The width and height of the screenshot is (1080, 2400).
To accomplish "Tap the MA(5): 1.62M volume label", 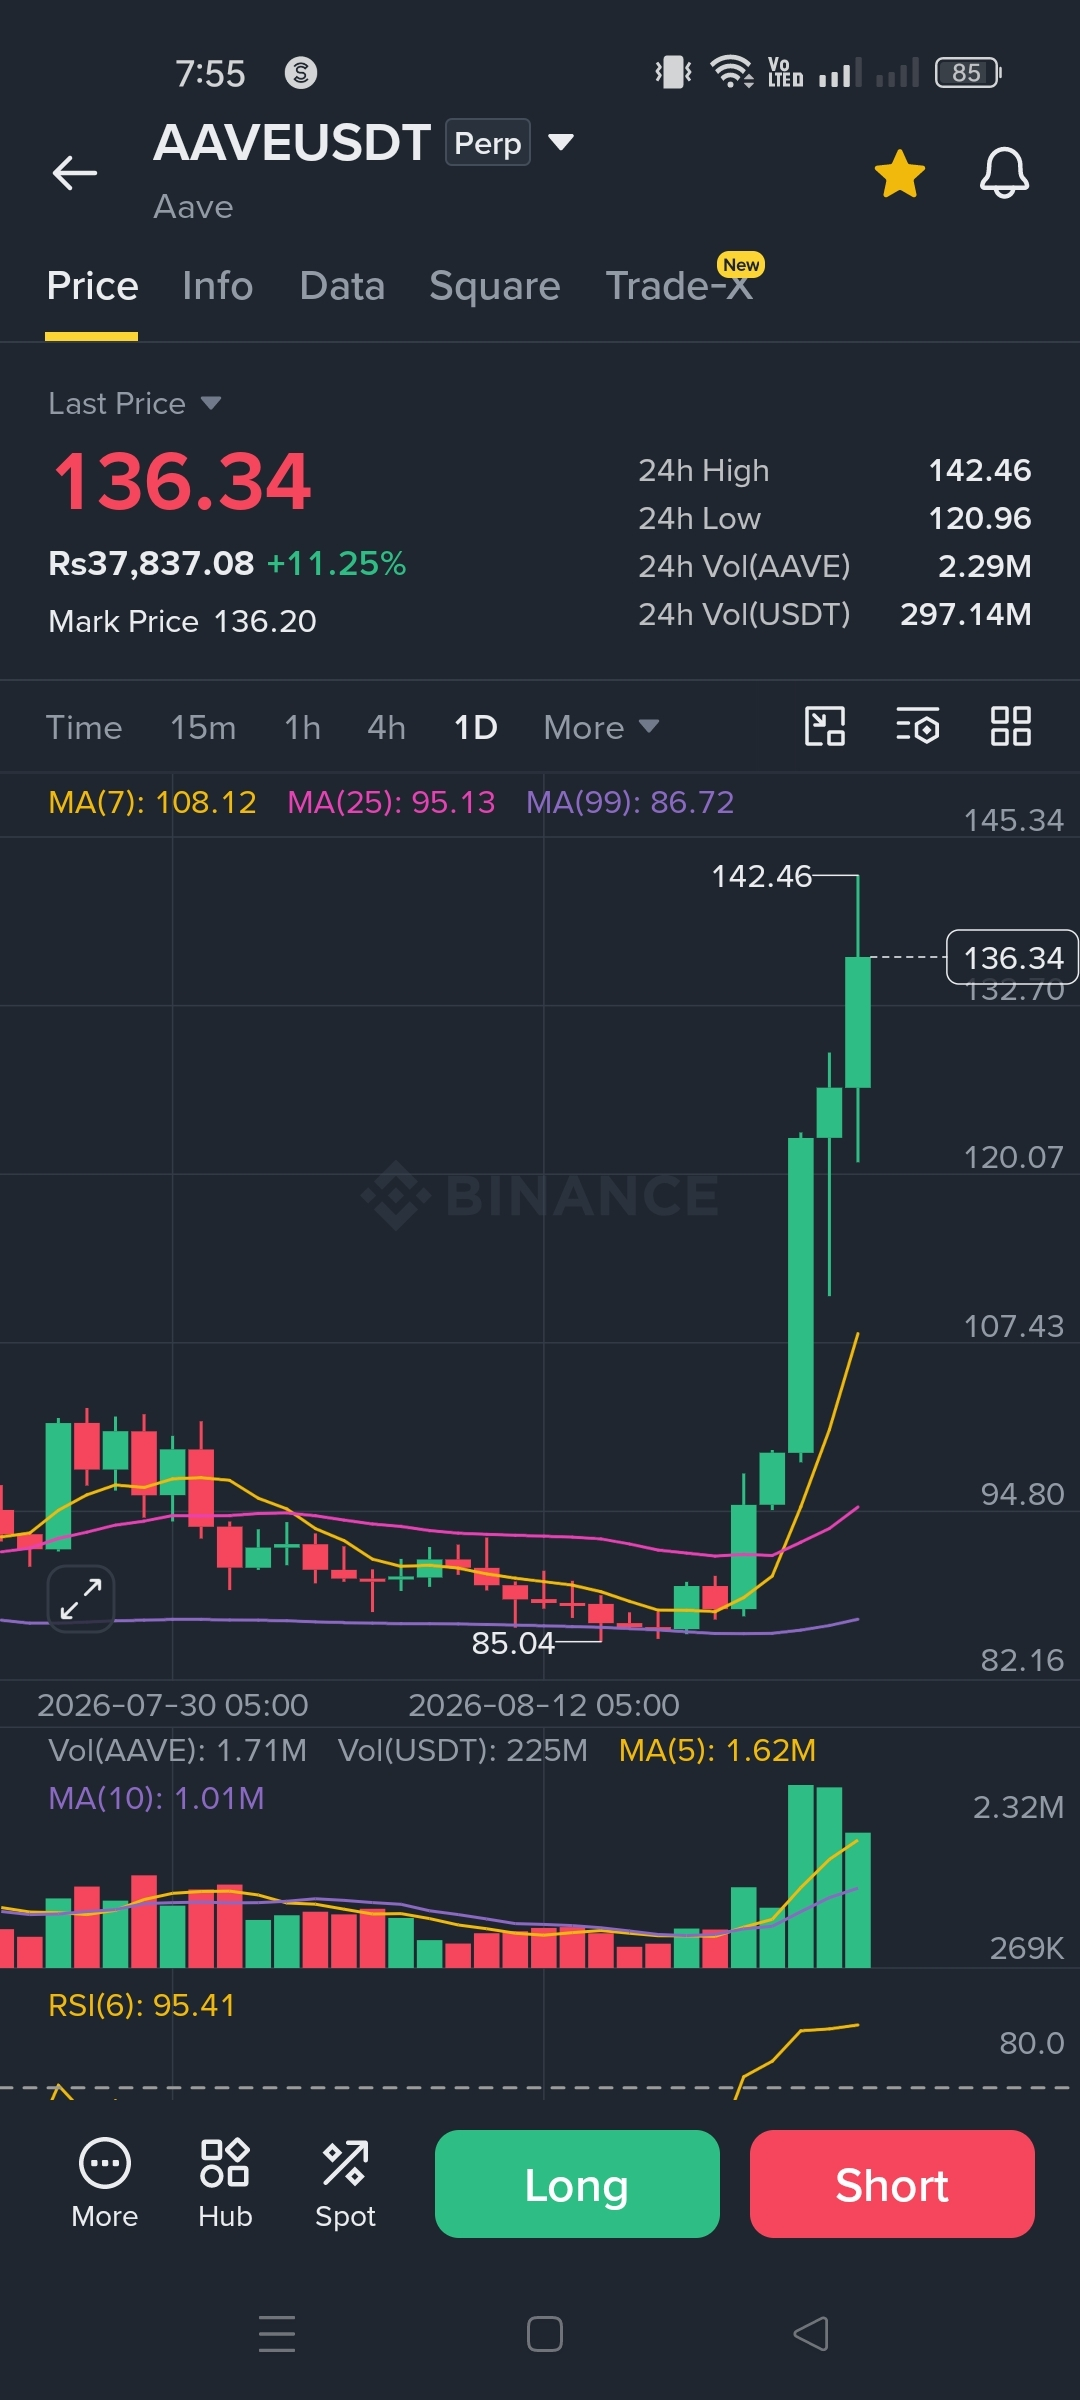I will coord(717,1750).
